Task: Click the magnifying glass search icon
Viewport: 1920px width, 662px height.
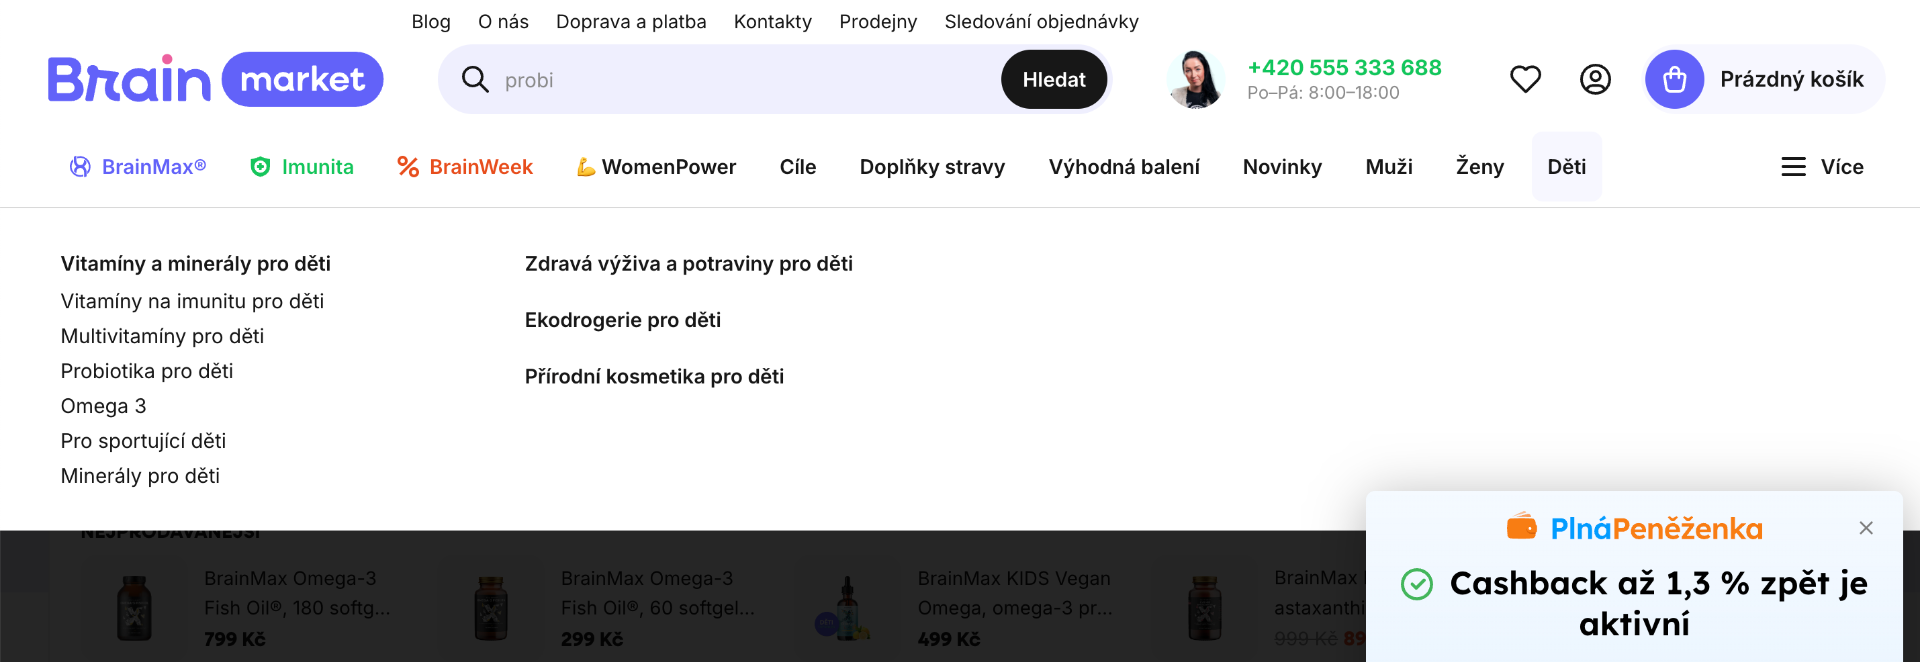Action: pos(475,79)
